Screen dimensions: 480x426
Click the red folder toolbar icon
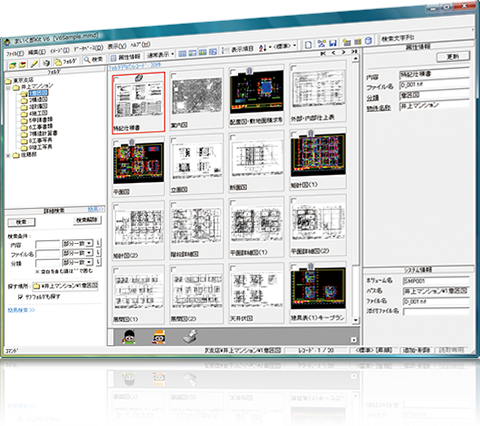tap(22, 65)
